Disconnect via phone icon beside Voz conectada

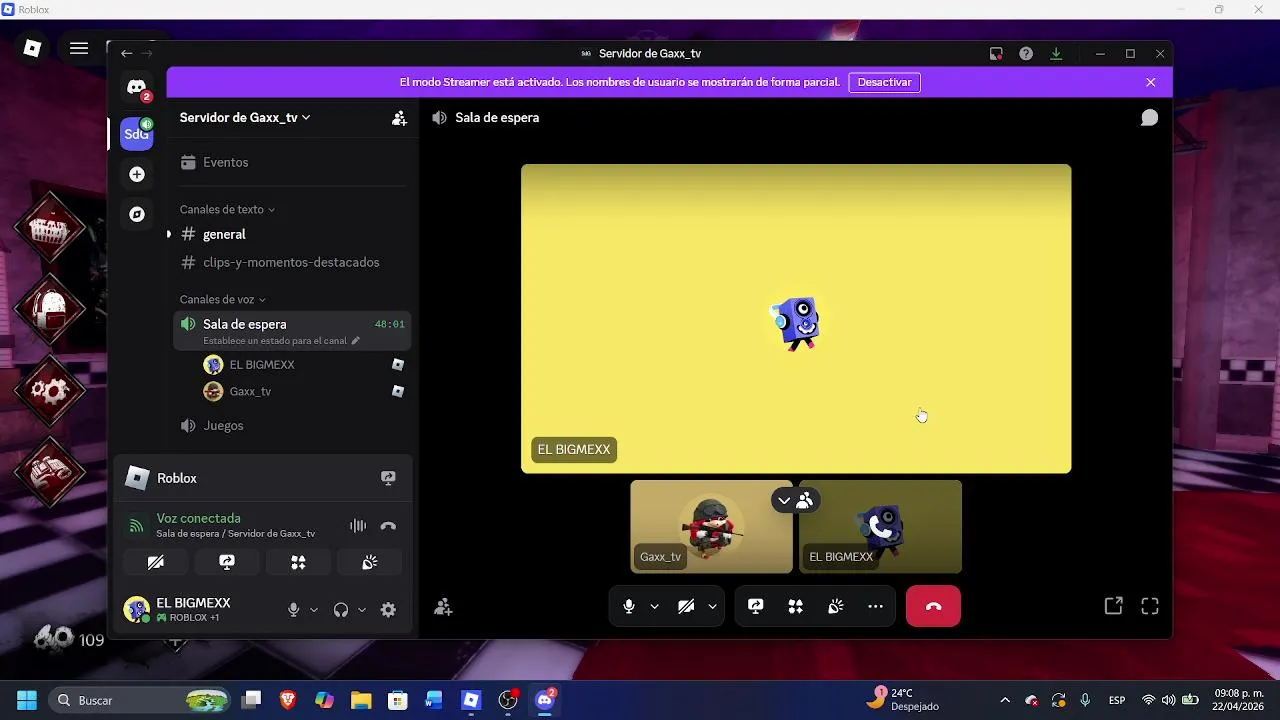pos(389,526)
